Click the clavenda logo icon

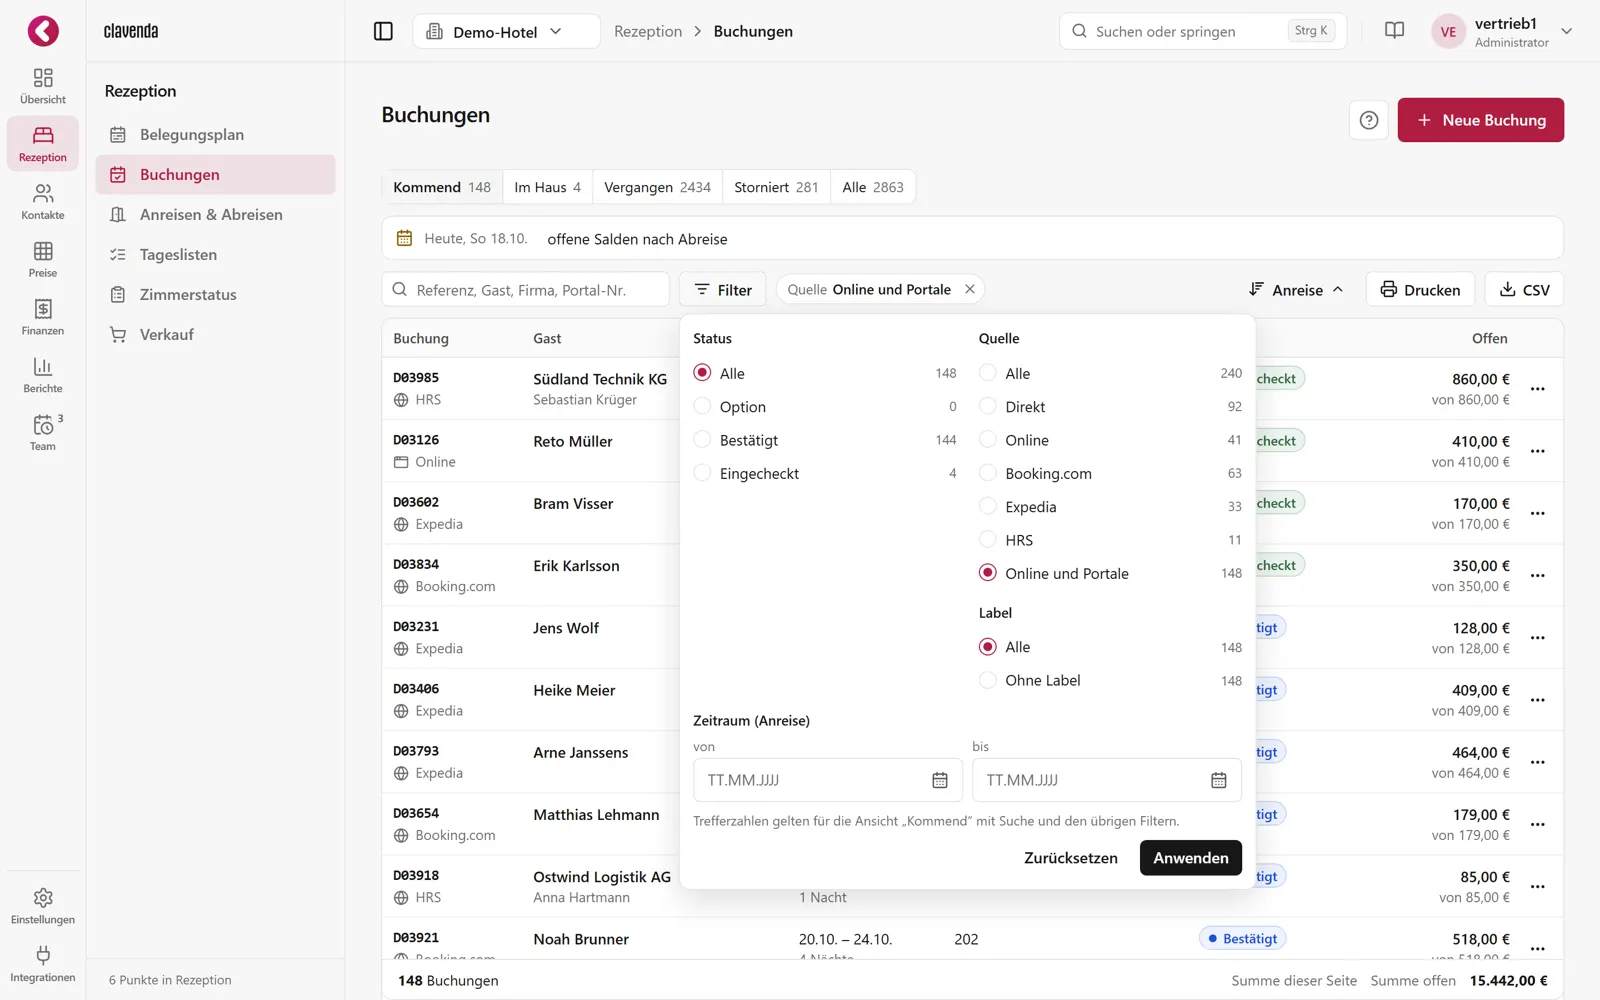(x=43, y=31)
